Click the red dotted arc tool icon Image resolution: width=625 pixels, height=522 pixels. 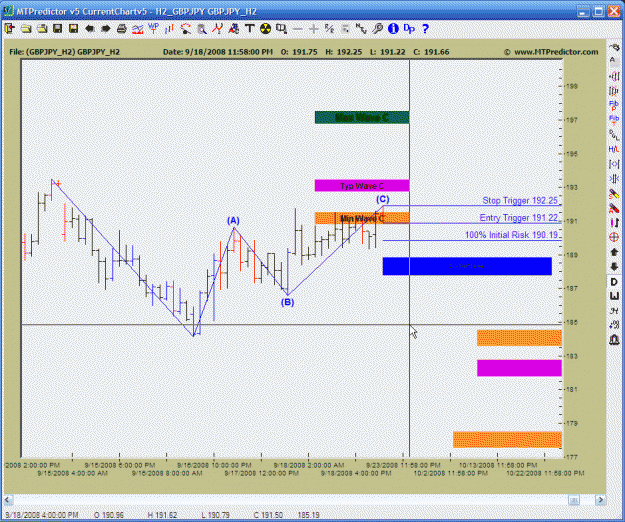pos(185,29)
